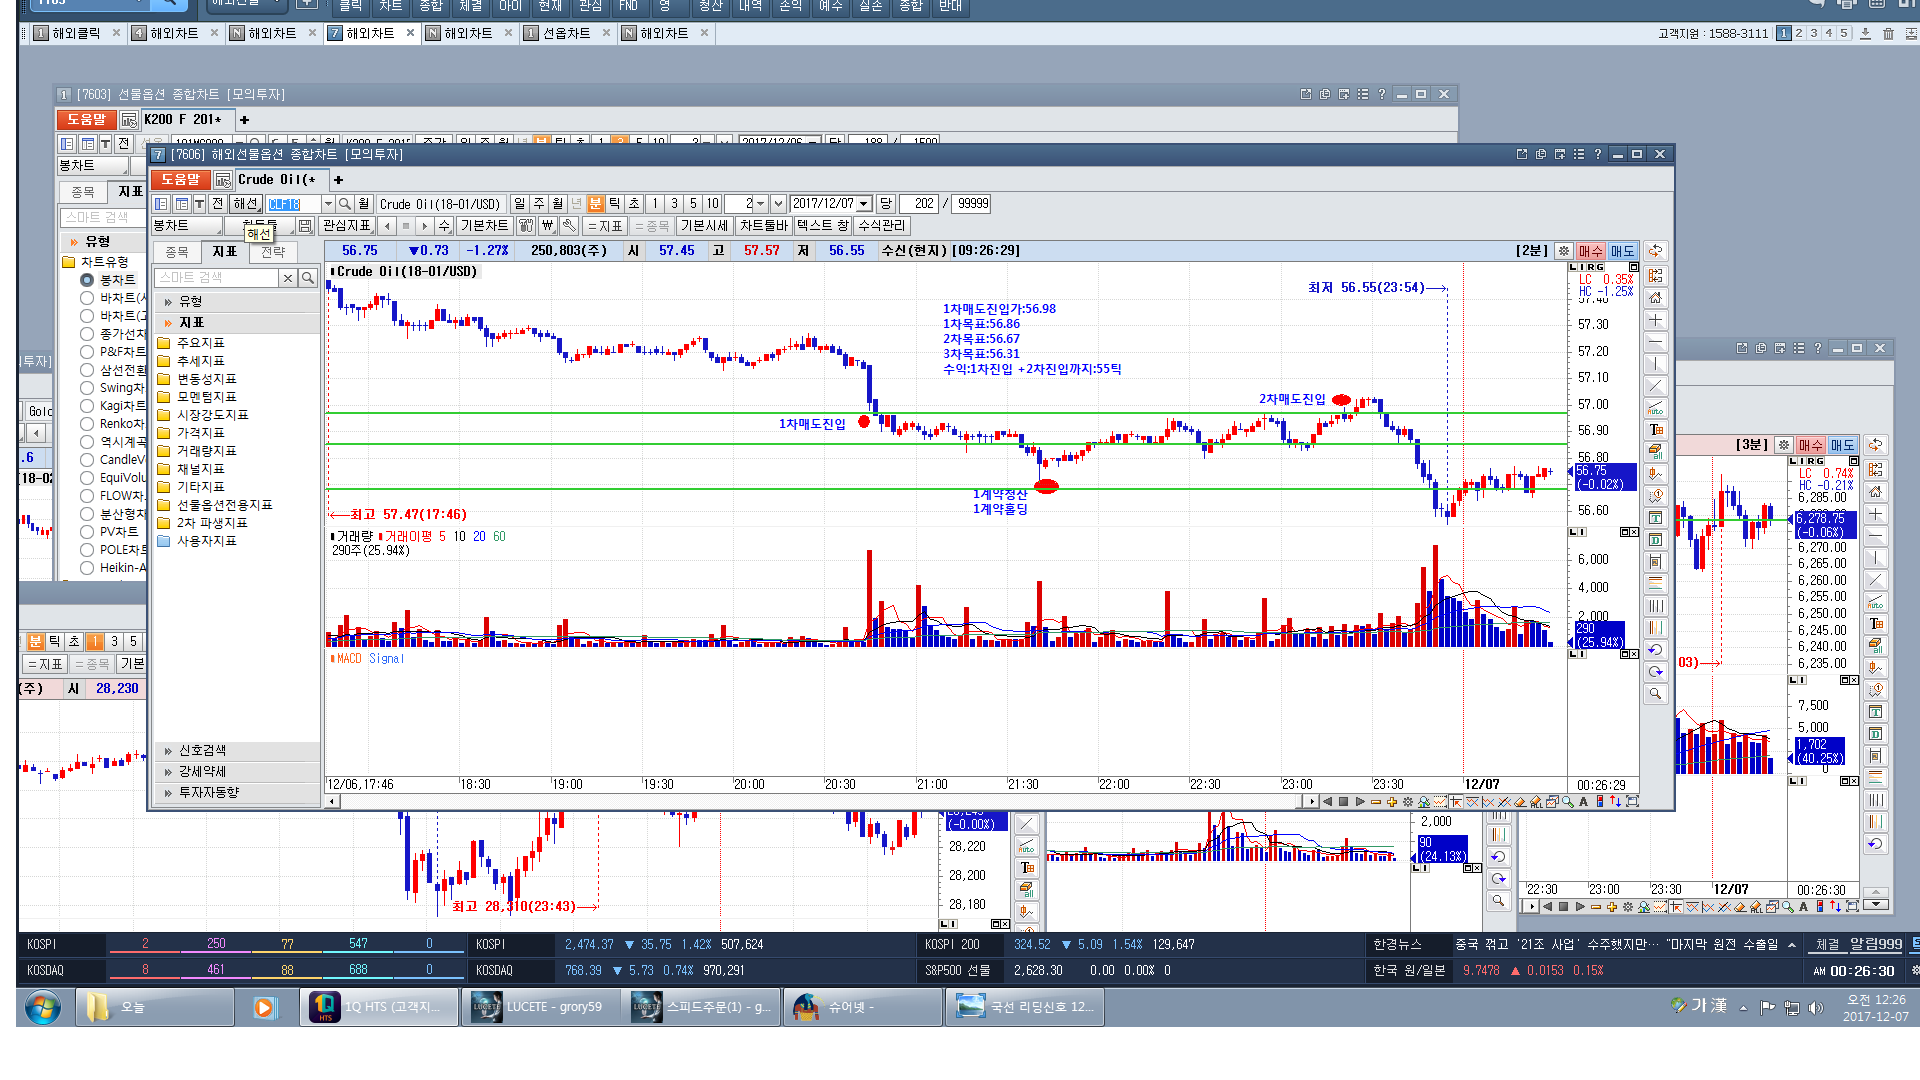Viewport: 1920px width, 1080px height.
Task: Select 삼선전환 radio option
Action: (87, 370)
